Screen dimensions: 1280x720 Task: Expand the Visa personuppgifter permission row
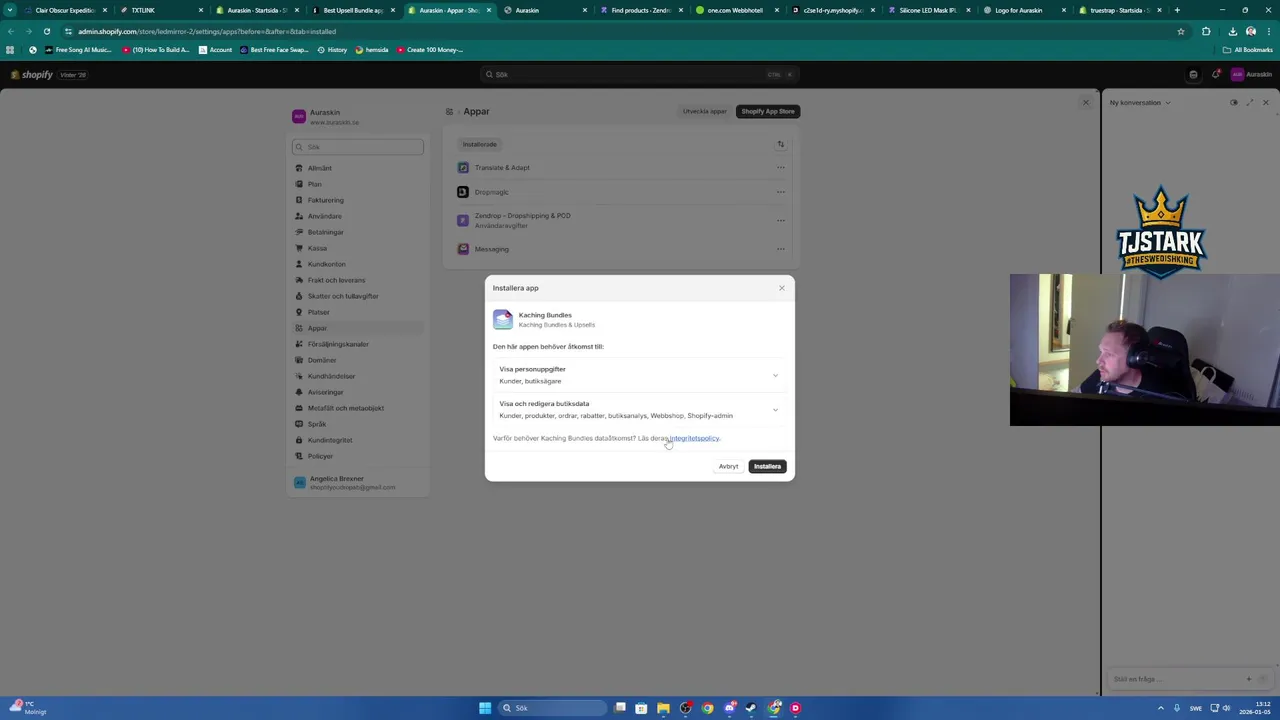(639, 375)
